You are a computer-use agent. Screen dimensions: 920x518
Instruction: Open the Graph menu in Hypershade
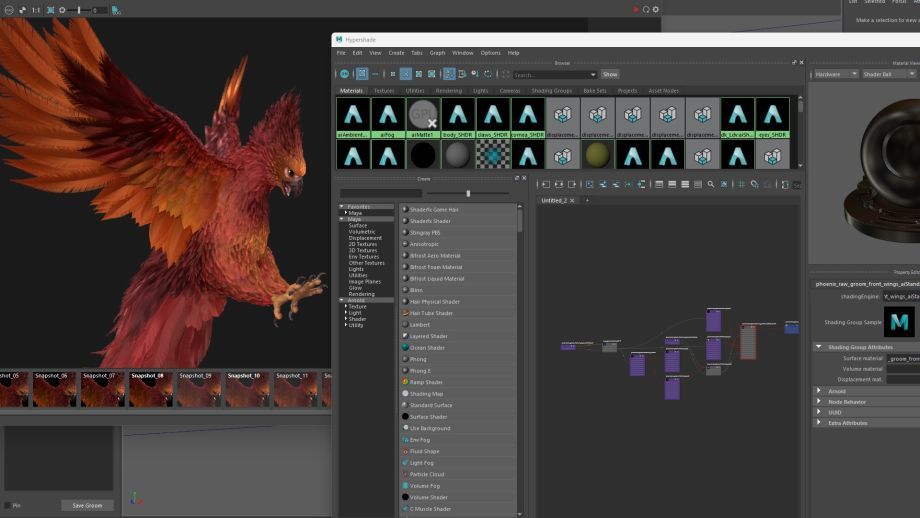[437, 53]
